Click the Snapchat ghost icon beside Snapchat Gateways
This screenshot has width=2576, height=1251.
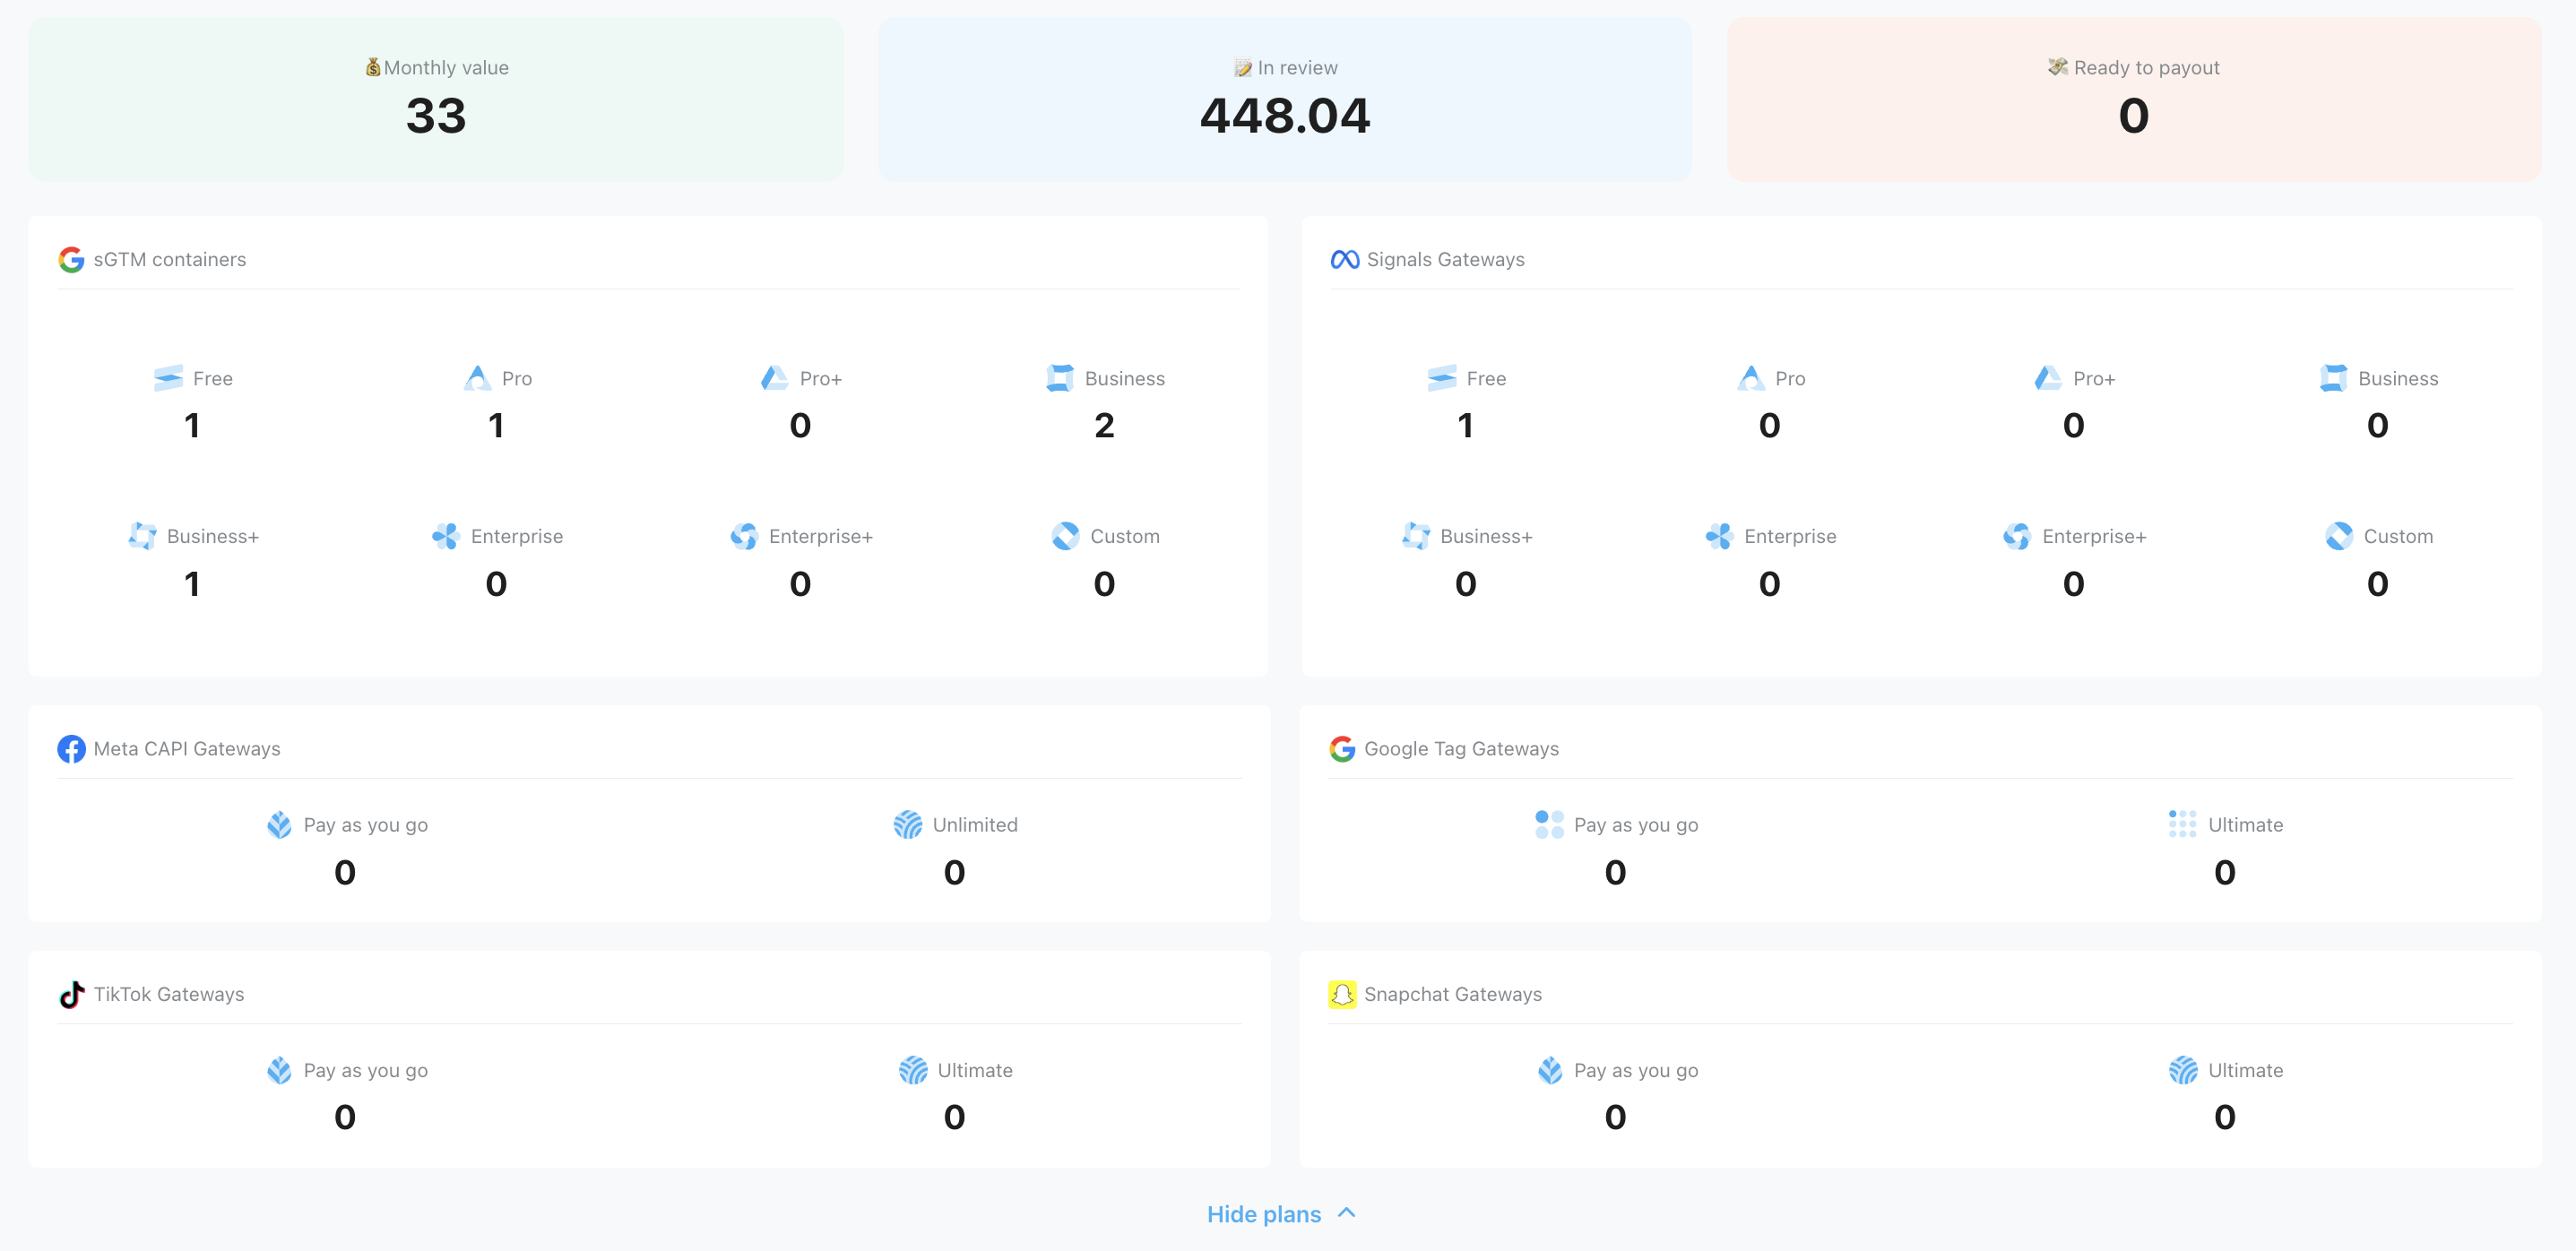pyautogui.click(x=1342, y=994)
